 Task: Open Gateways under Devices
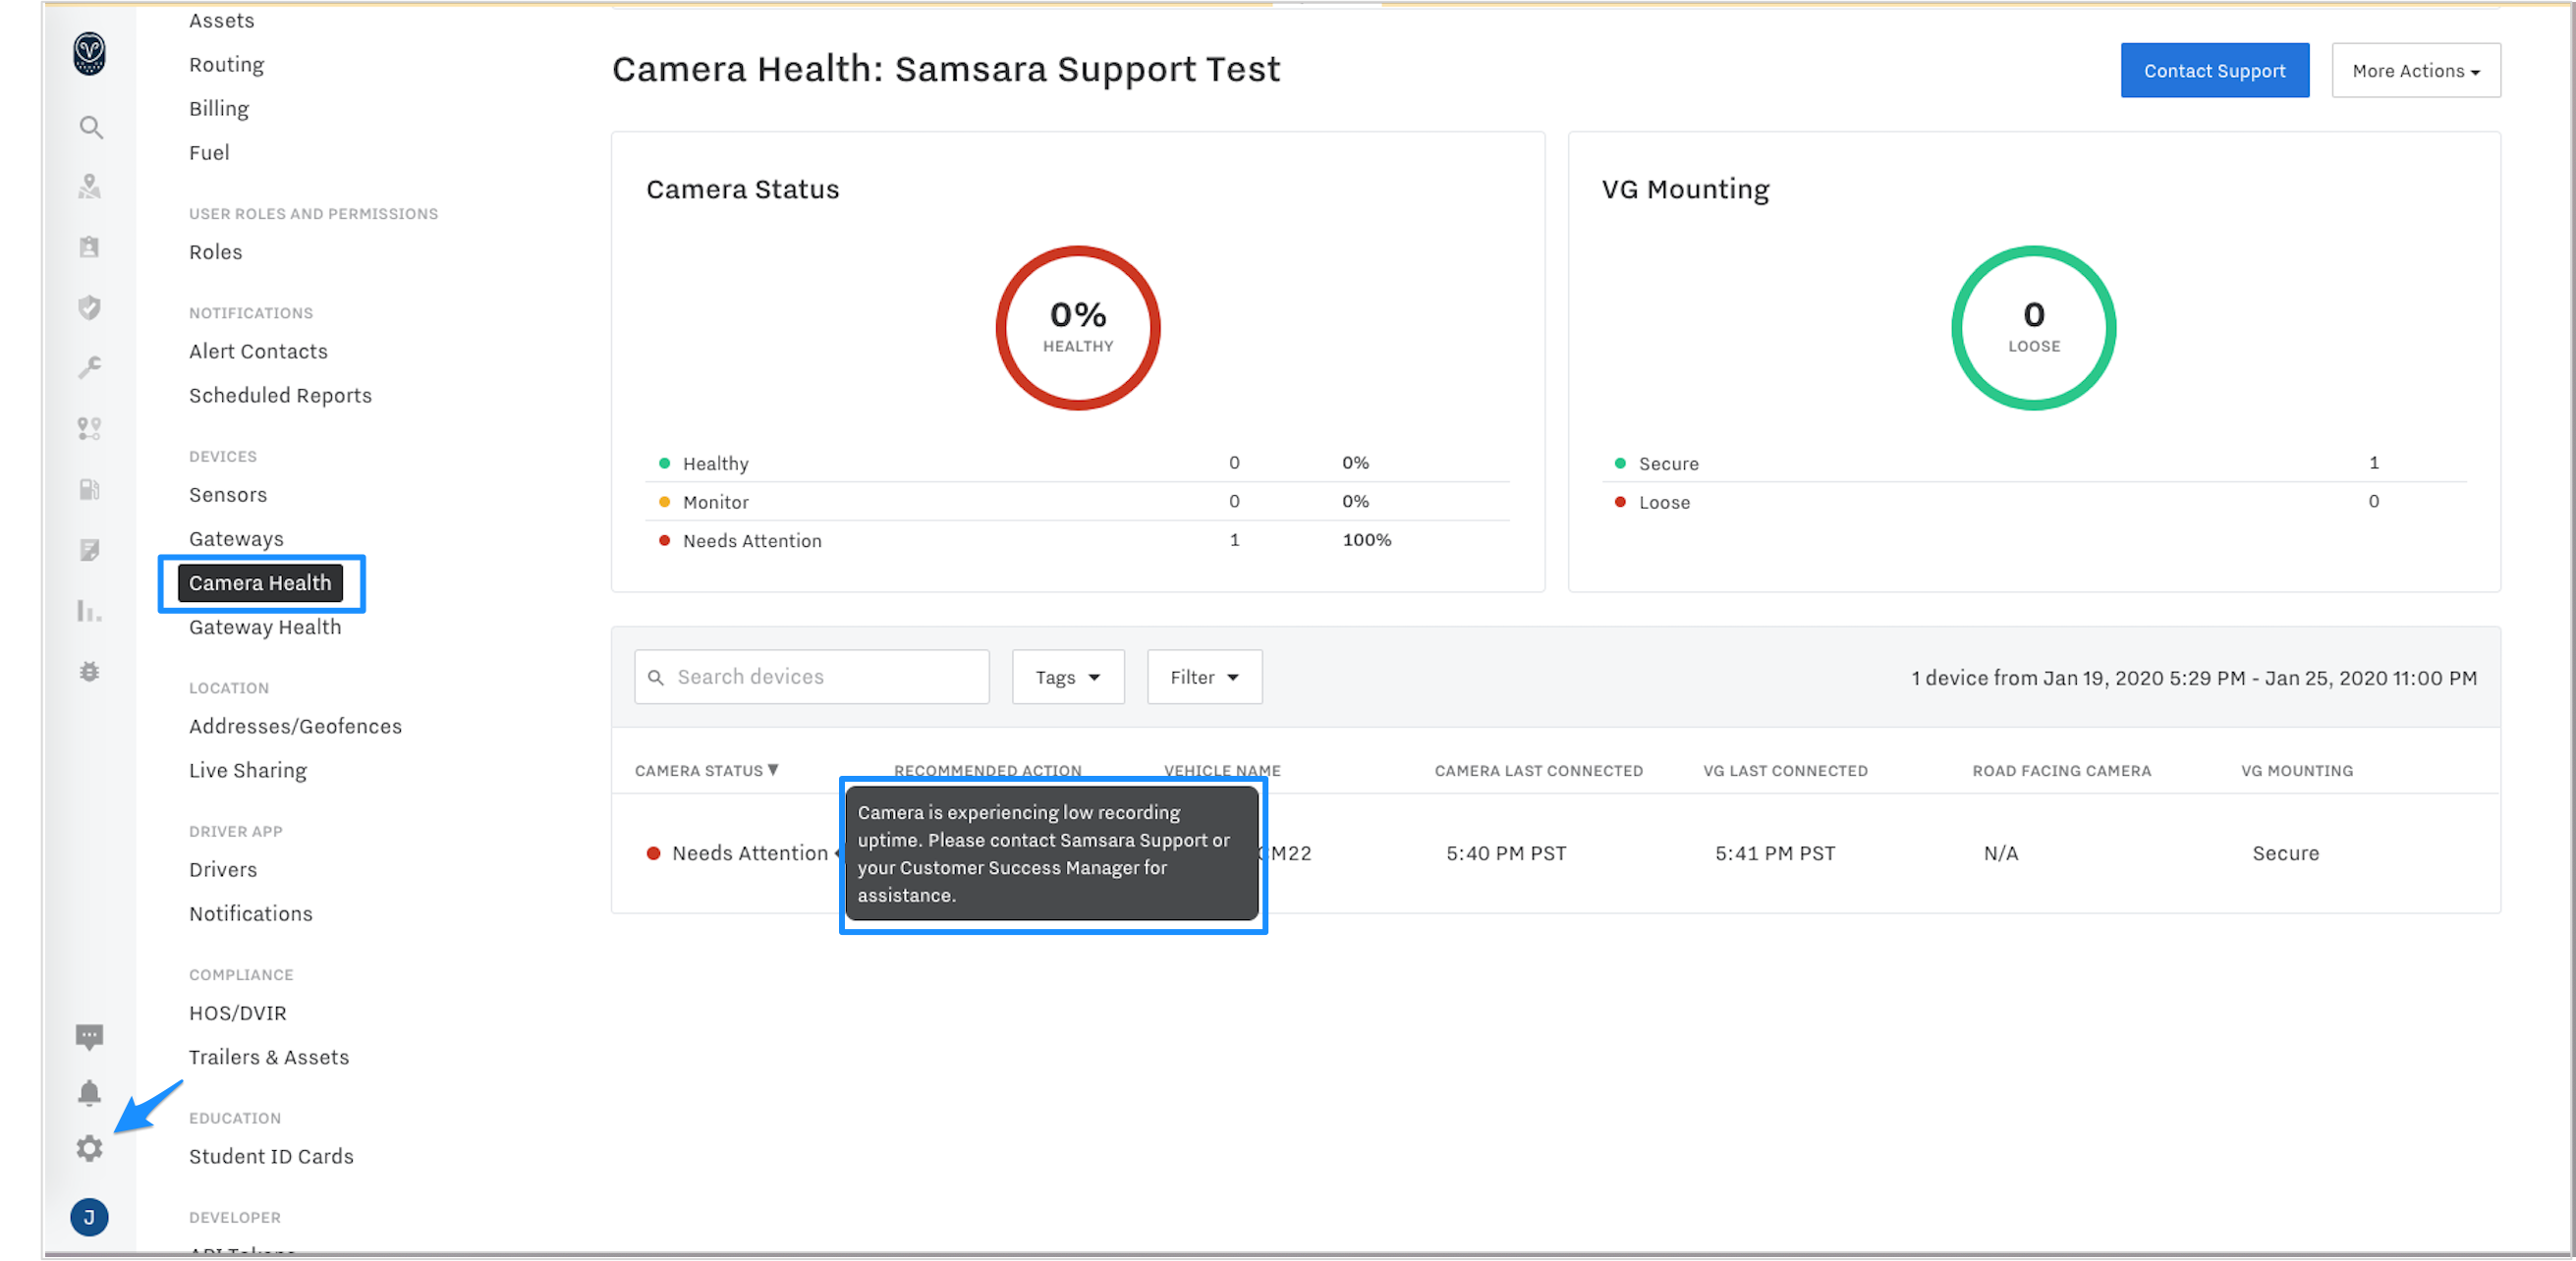pos(237,538)
